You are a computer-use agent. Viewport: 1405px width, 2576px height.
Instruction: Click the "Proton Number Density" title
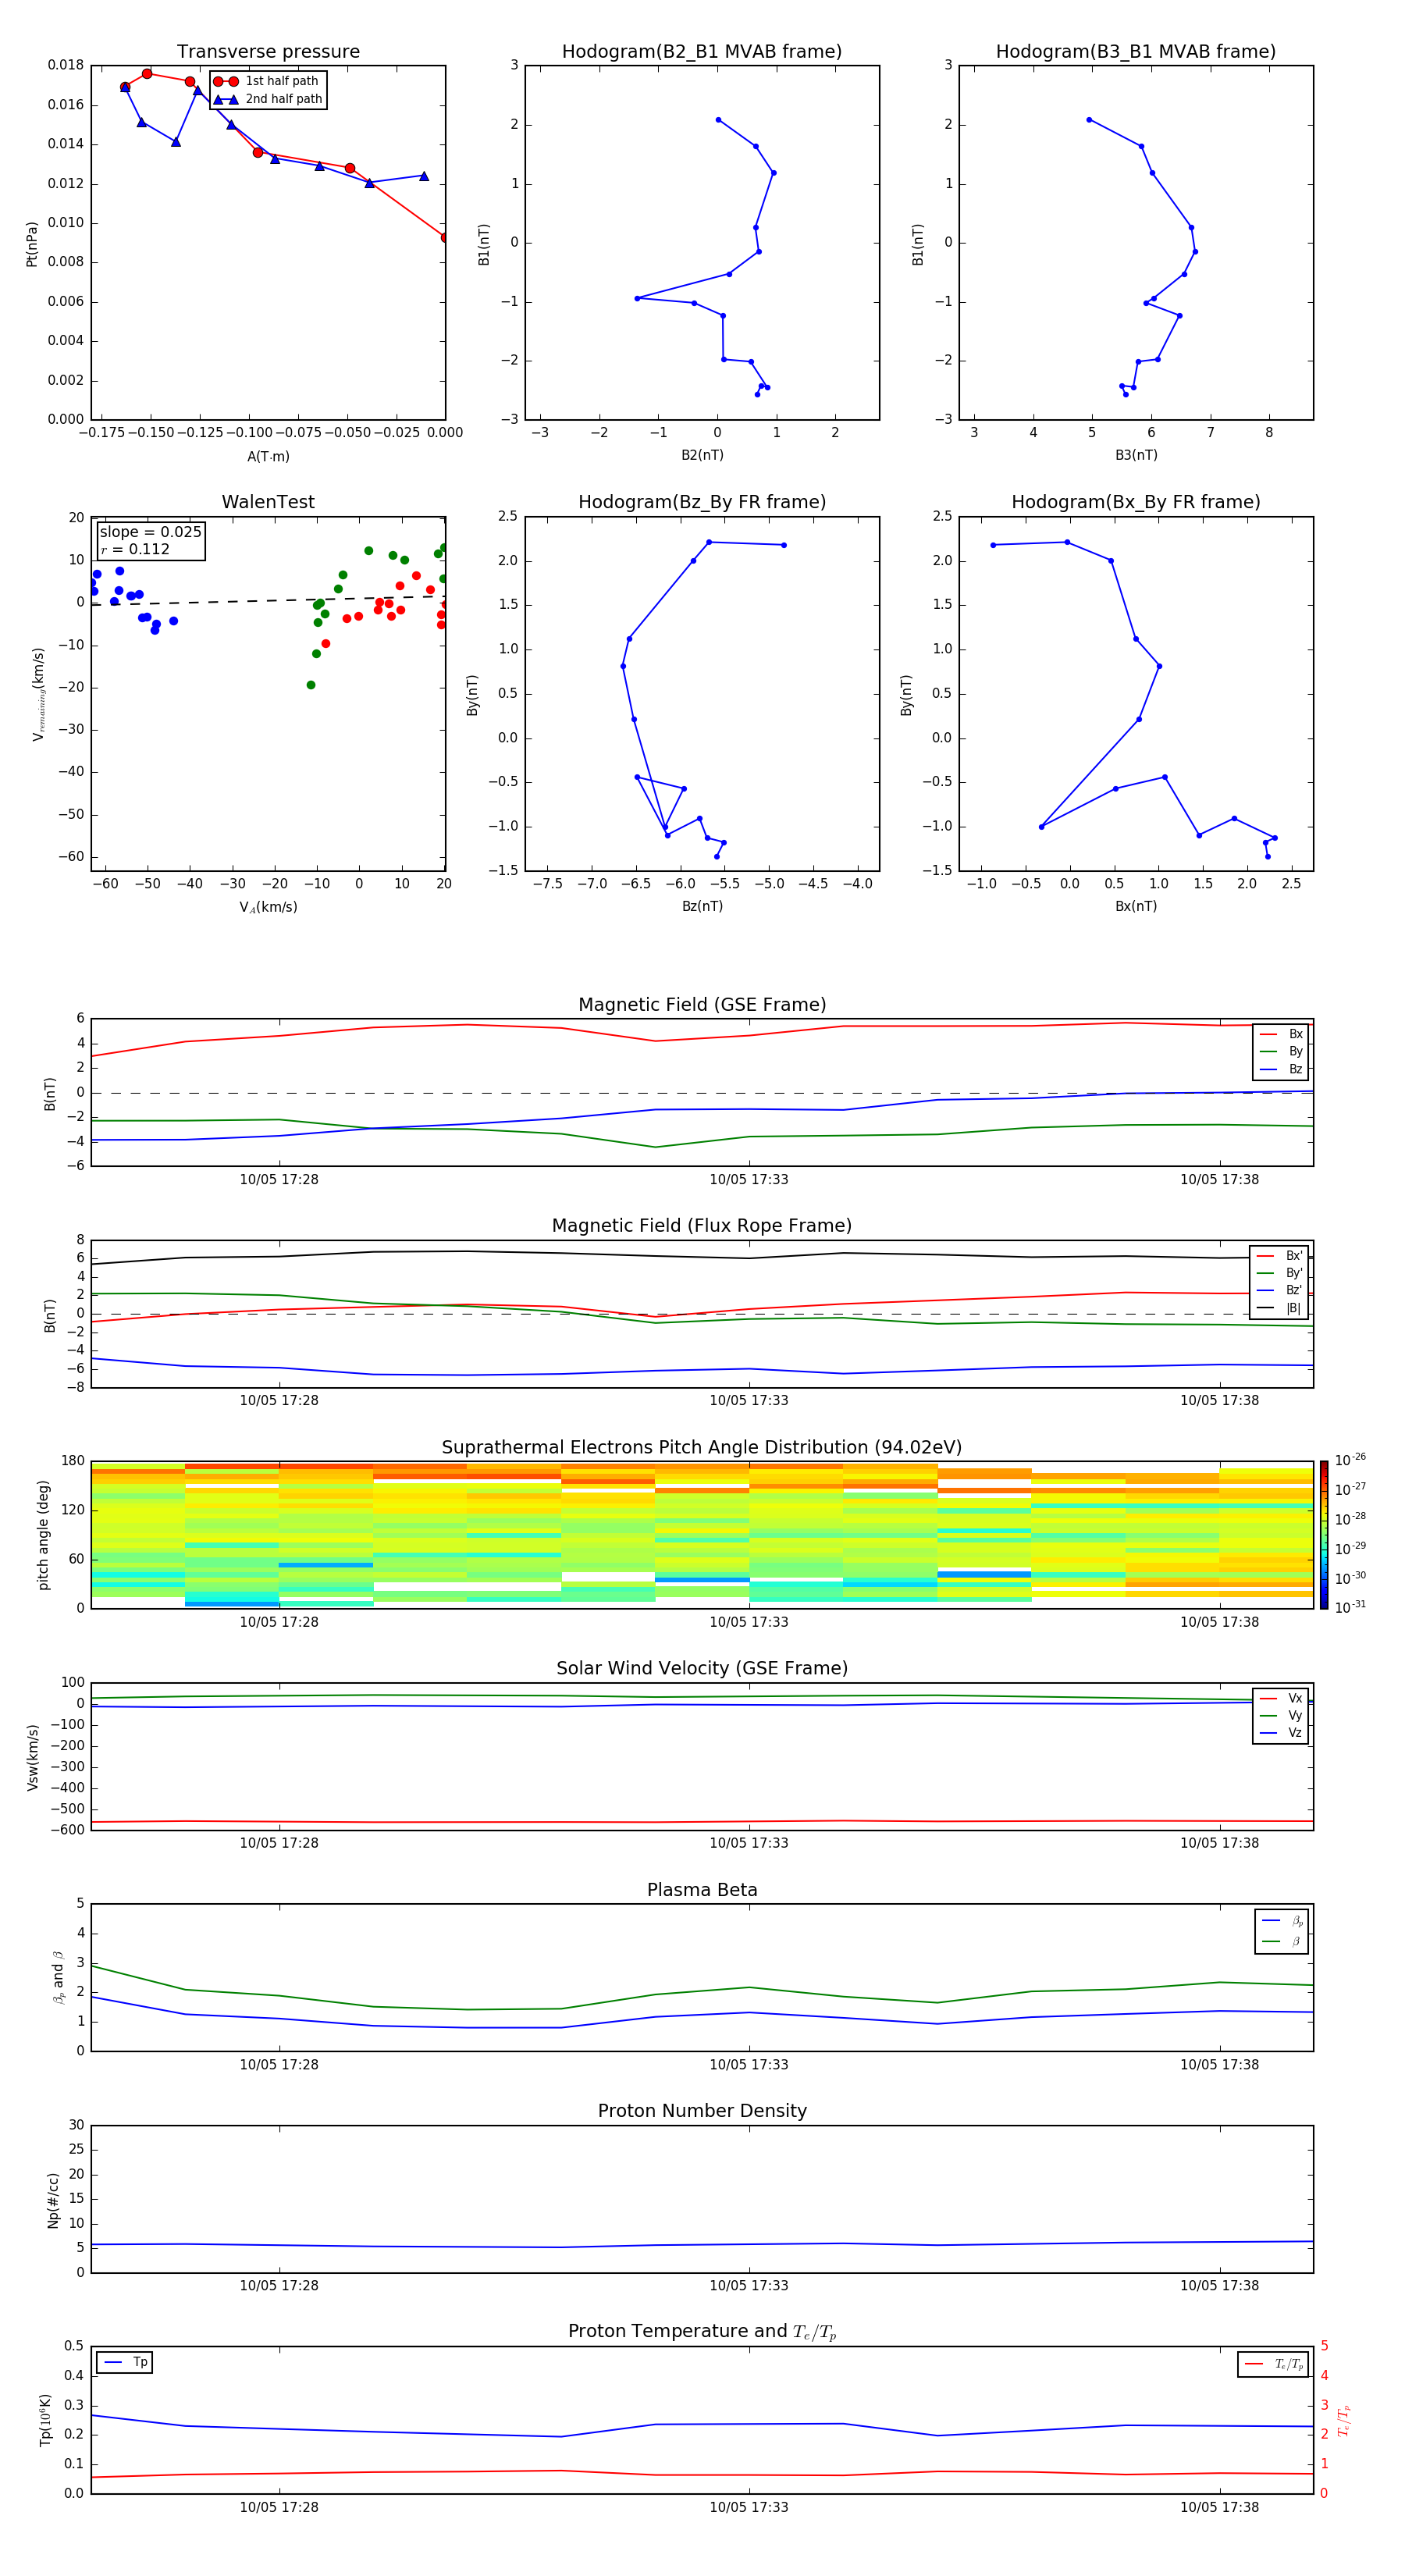702,2111
